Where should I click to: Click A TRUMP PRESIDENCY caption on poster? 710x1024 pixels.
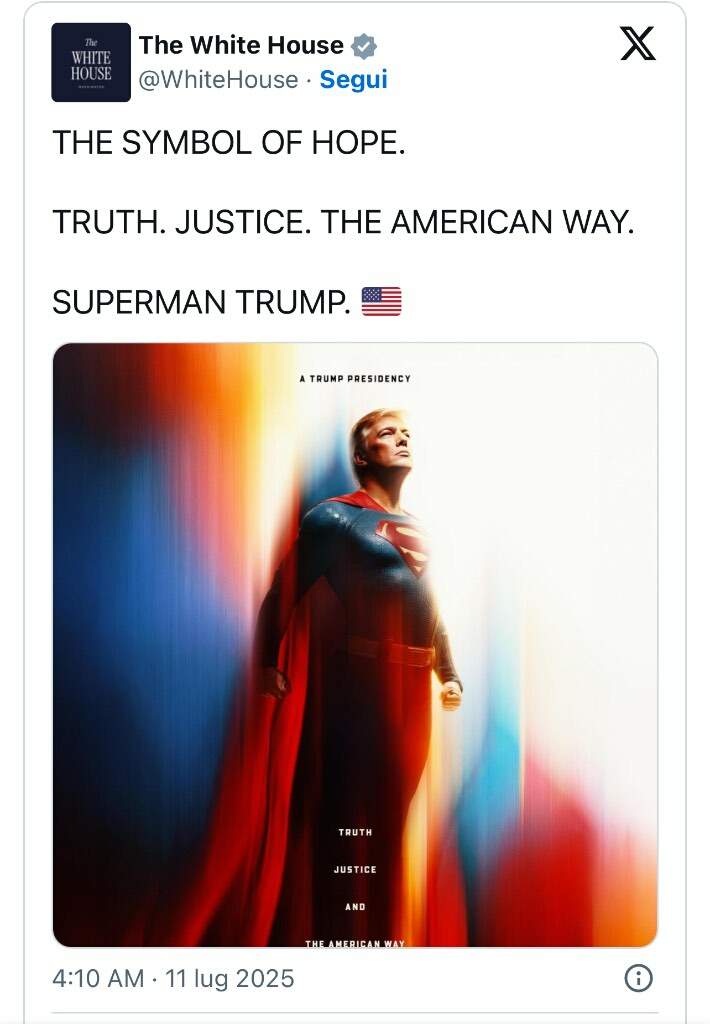(355, 379)
